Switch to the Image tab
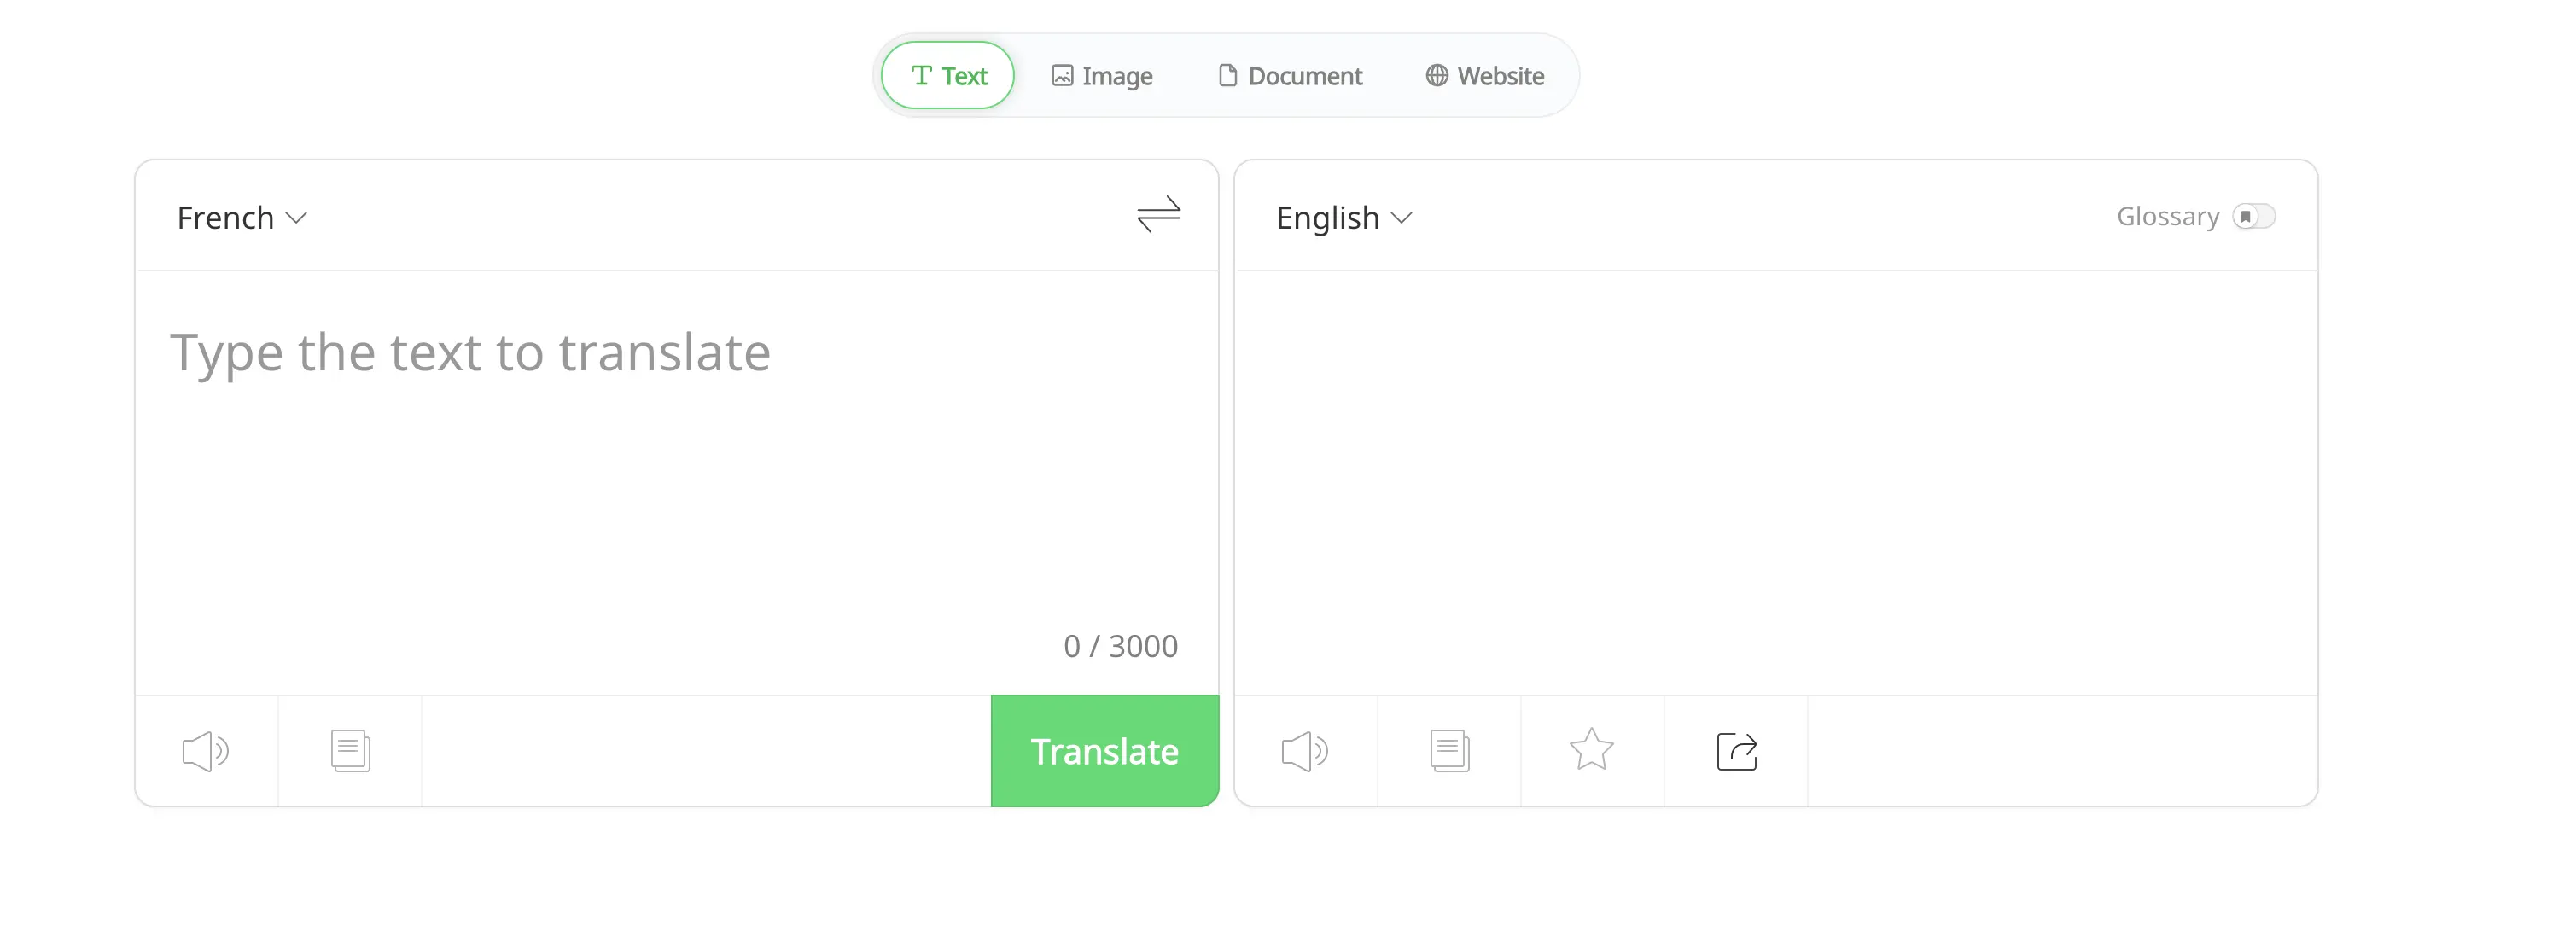The height and width of the screenshot is (925, 2576). tap(1102, 76)
